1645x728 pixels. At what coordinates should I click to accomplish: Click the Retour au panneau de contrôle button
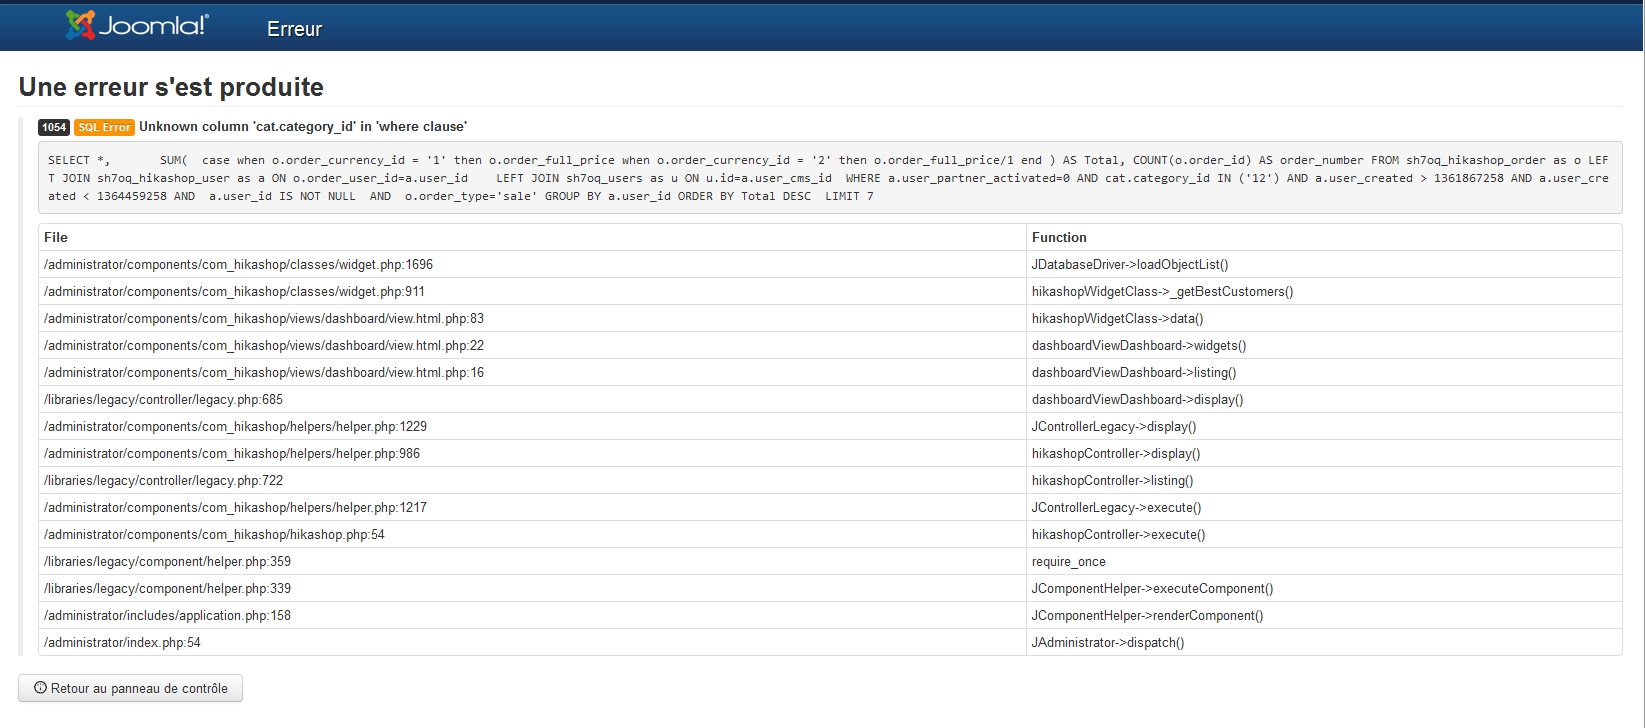130,688
